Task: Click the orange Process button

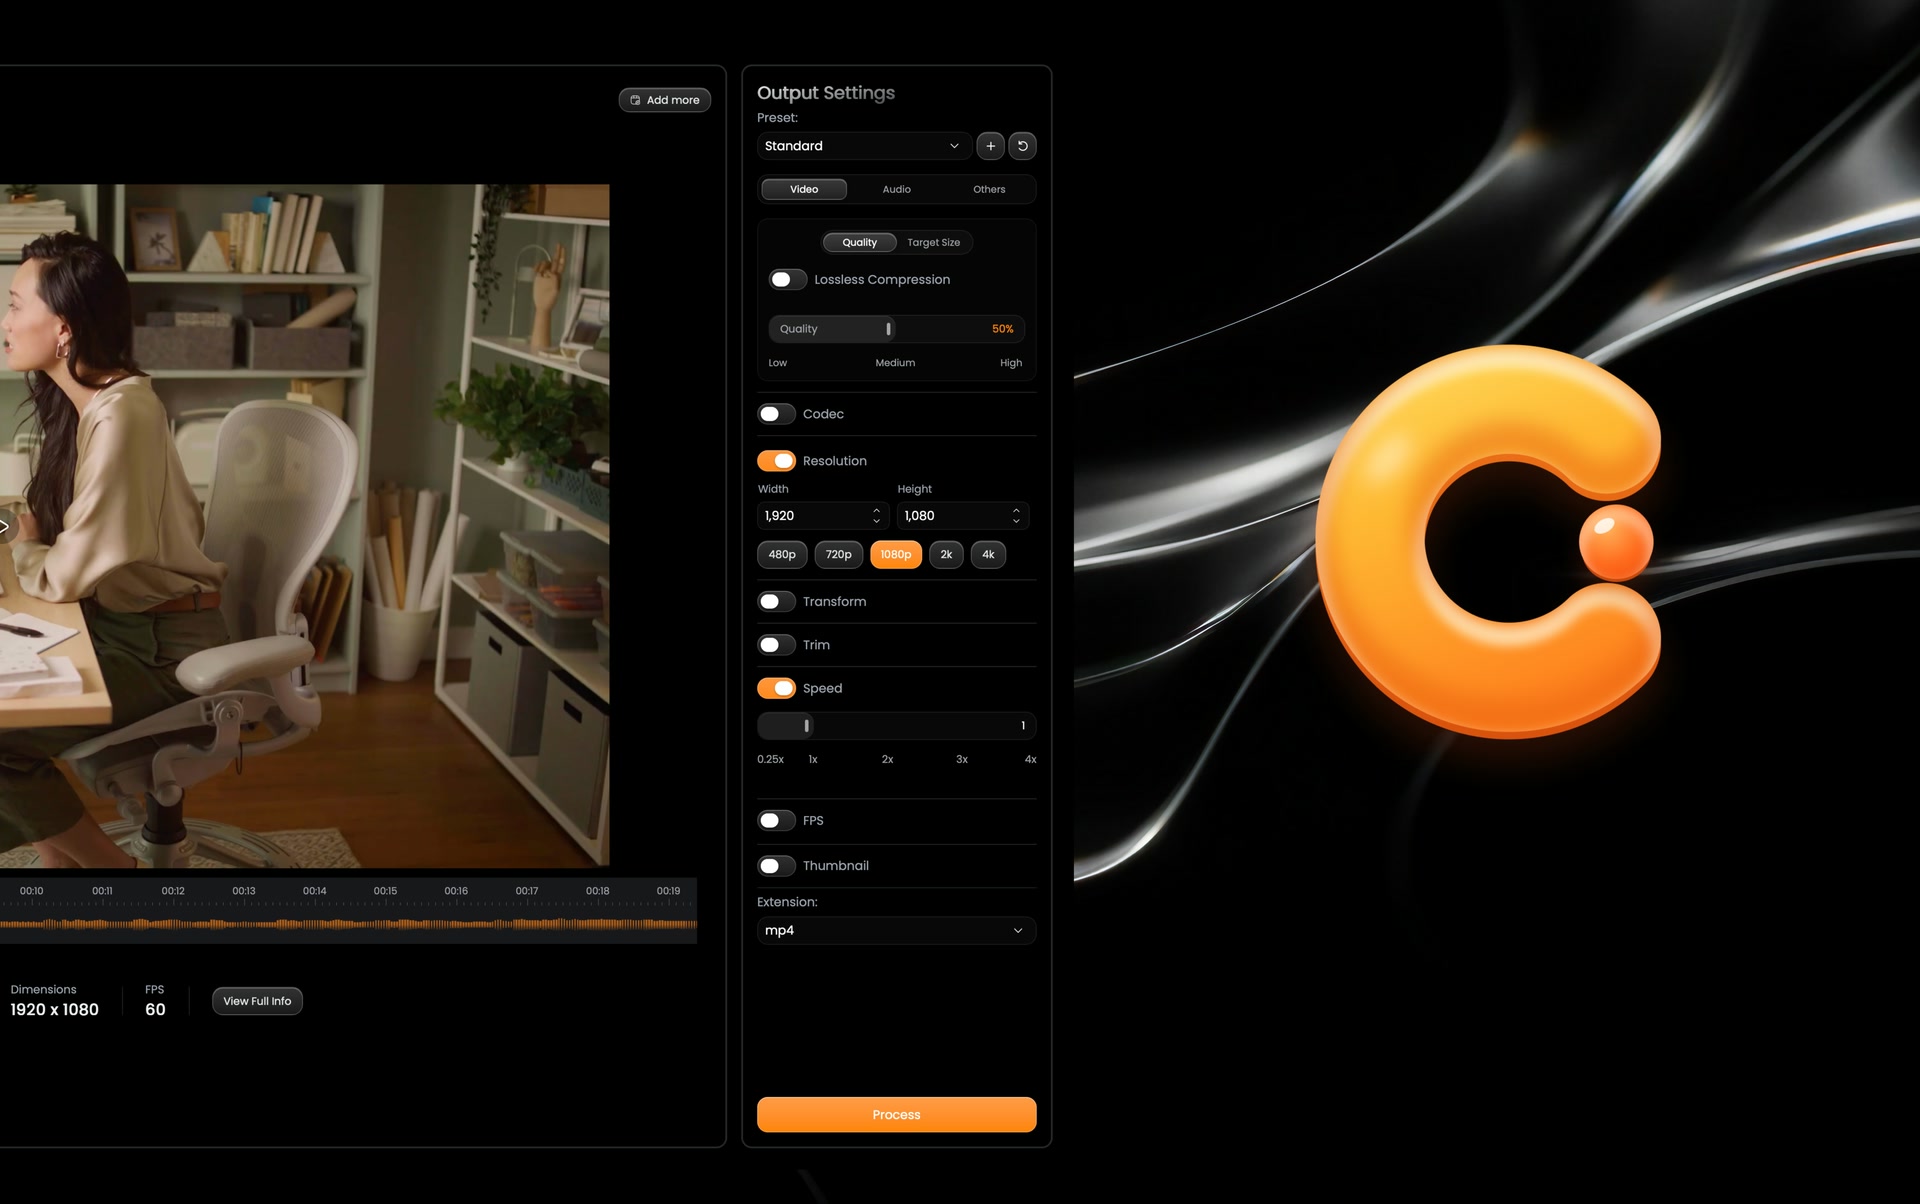Action: click(x=896, y=1114)
